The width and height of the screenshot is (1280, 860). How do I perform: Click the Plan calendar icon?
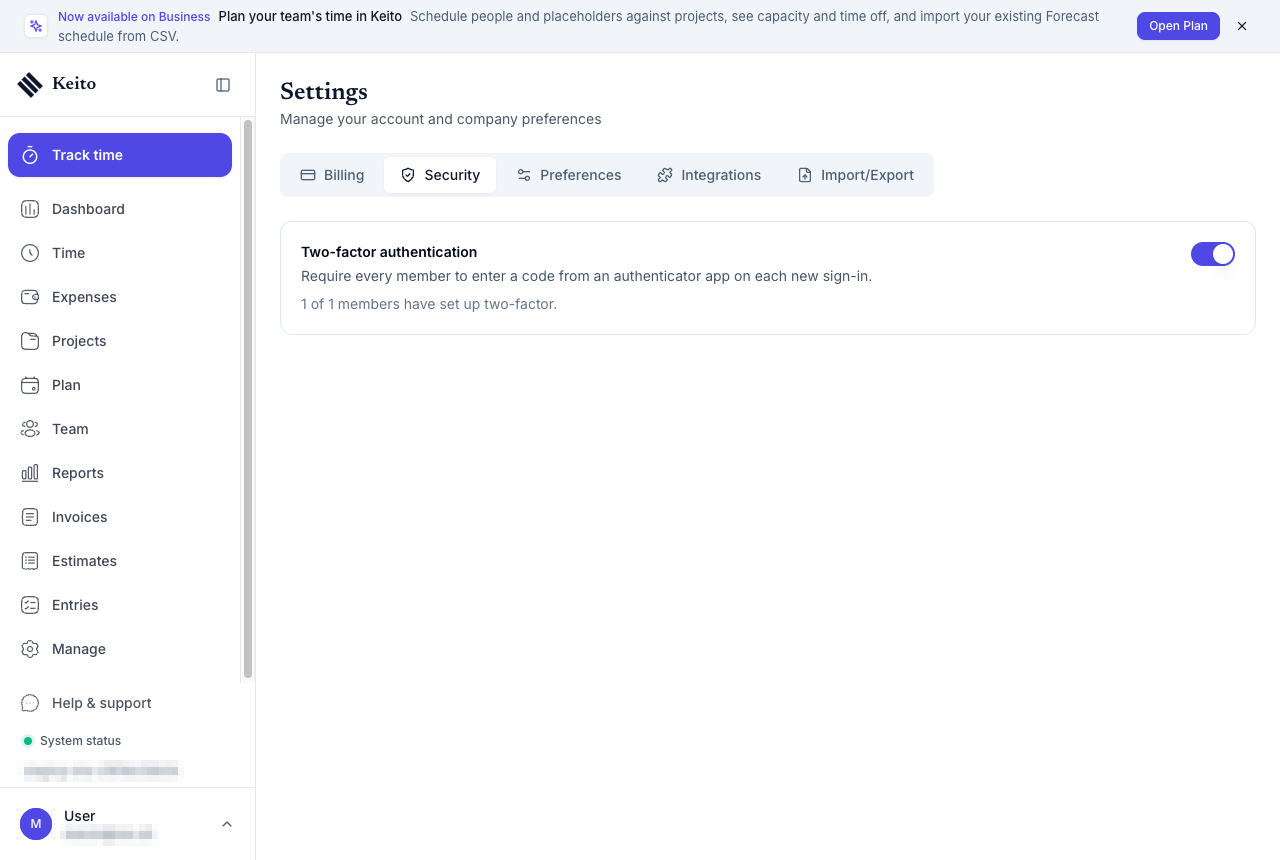30,385
